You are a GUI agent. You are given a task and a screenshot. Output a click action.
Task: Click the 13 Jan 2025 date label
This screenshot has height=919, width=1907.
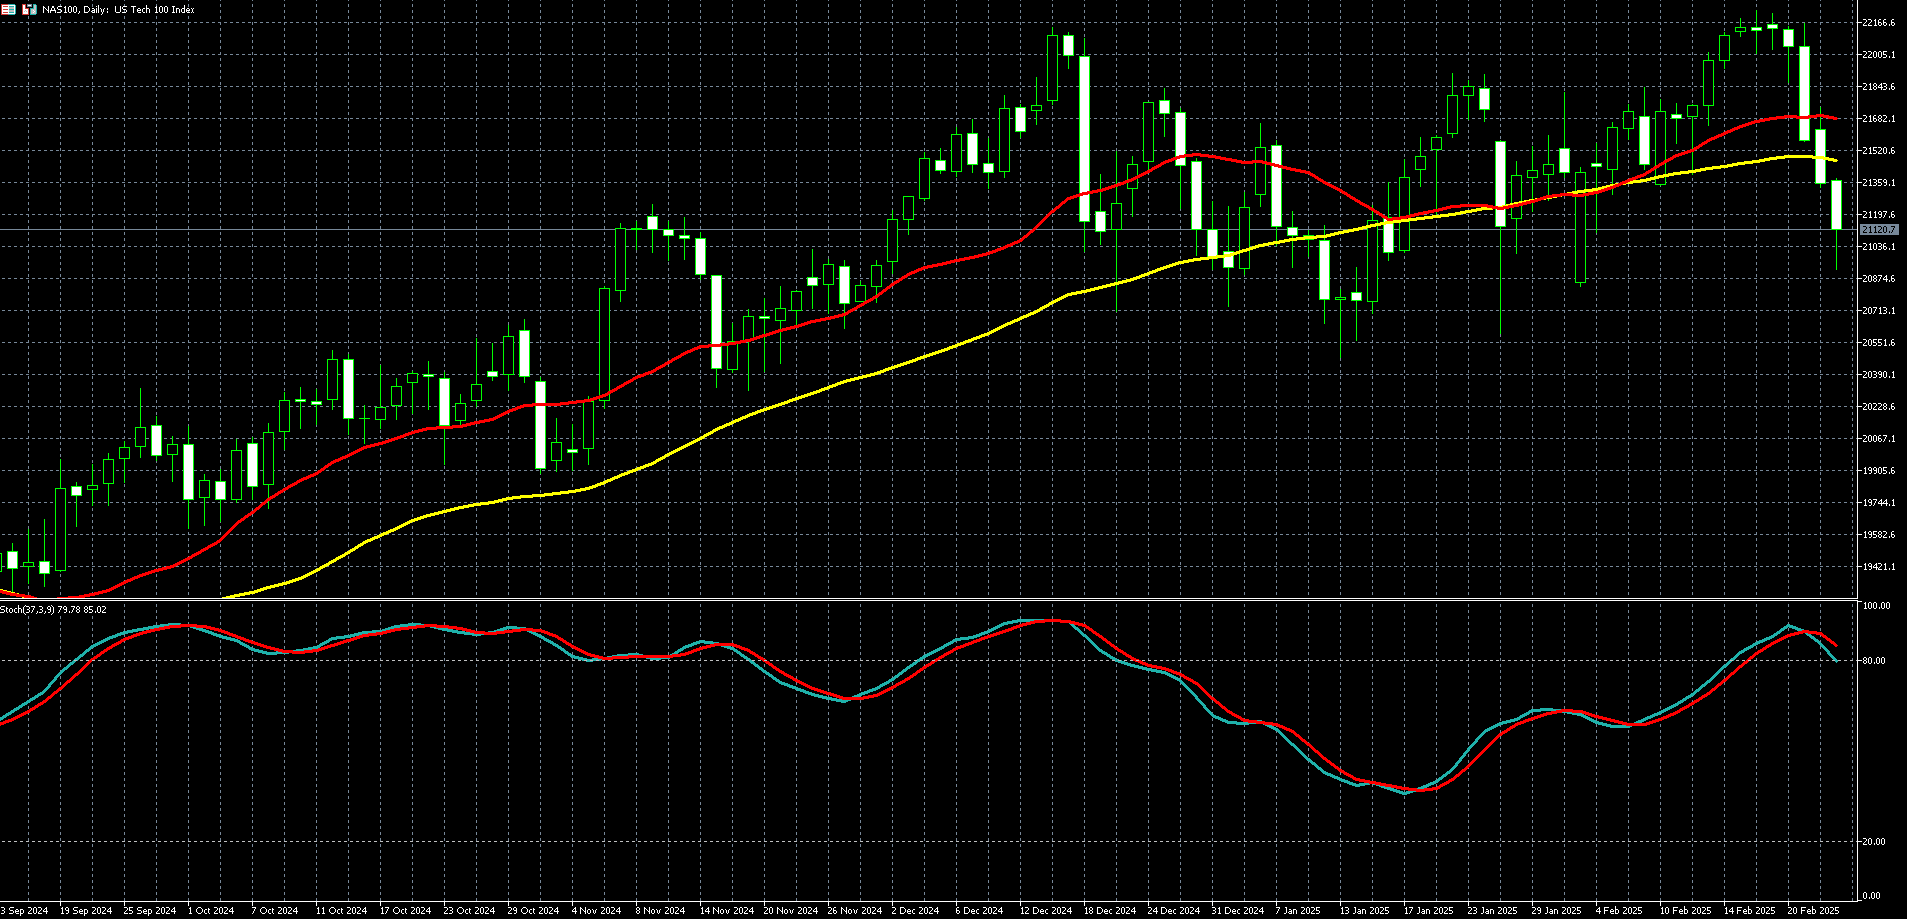pos(1364,911)
